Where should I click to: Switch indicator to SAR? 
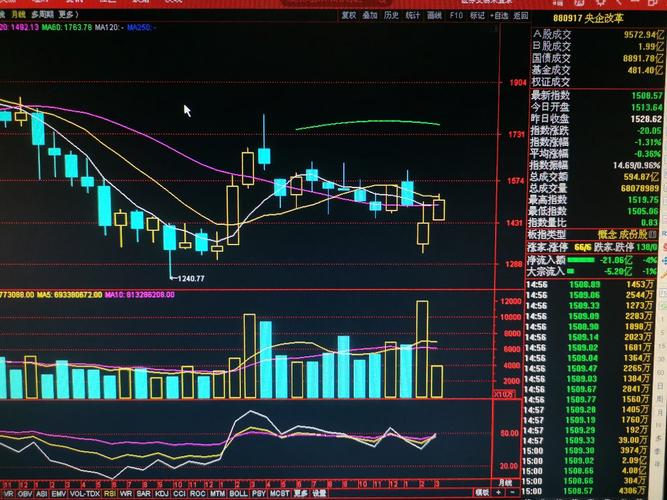point(143,494)
